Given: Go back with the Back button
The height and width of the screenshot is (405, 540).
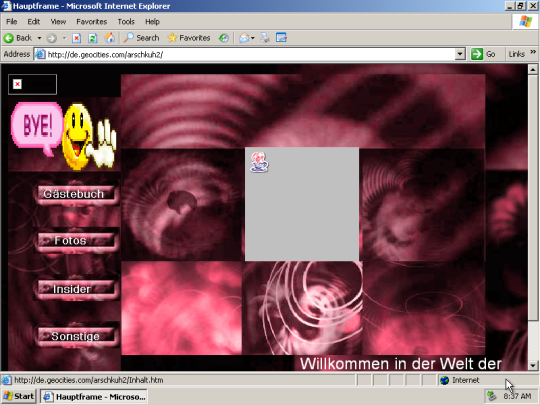Looking at the screenshot, I should 18,38.
